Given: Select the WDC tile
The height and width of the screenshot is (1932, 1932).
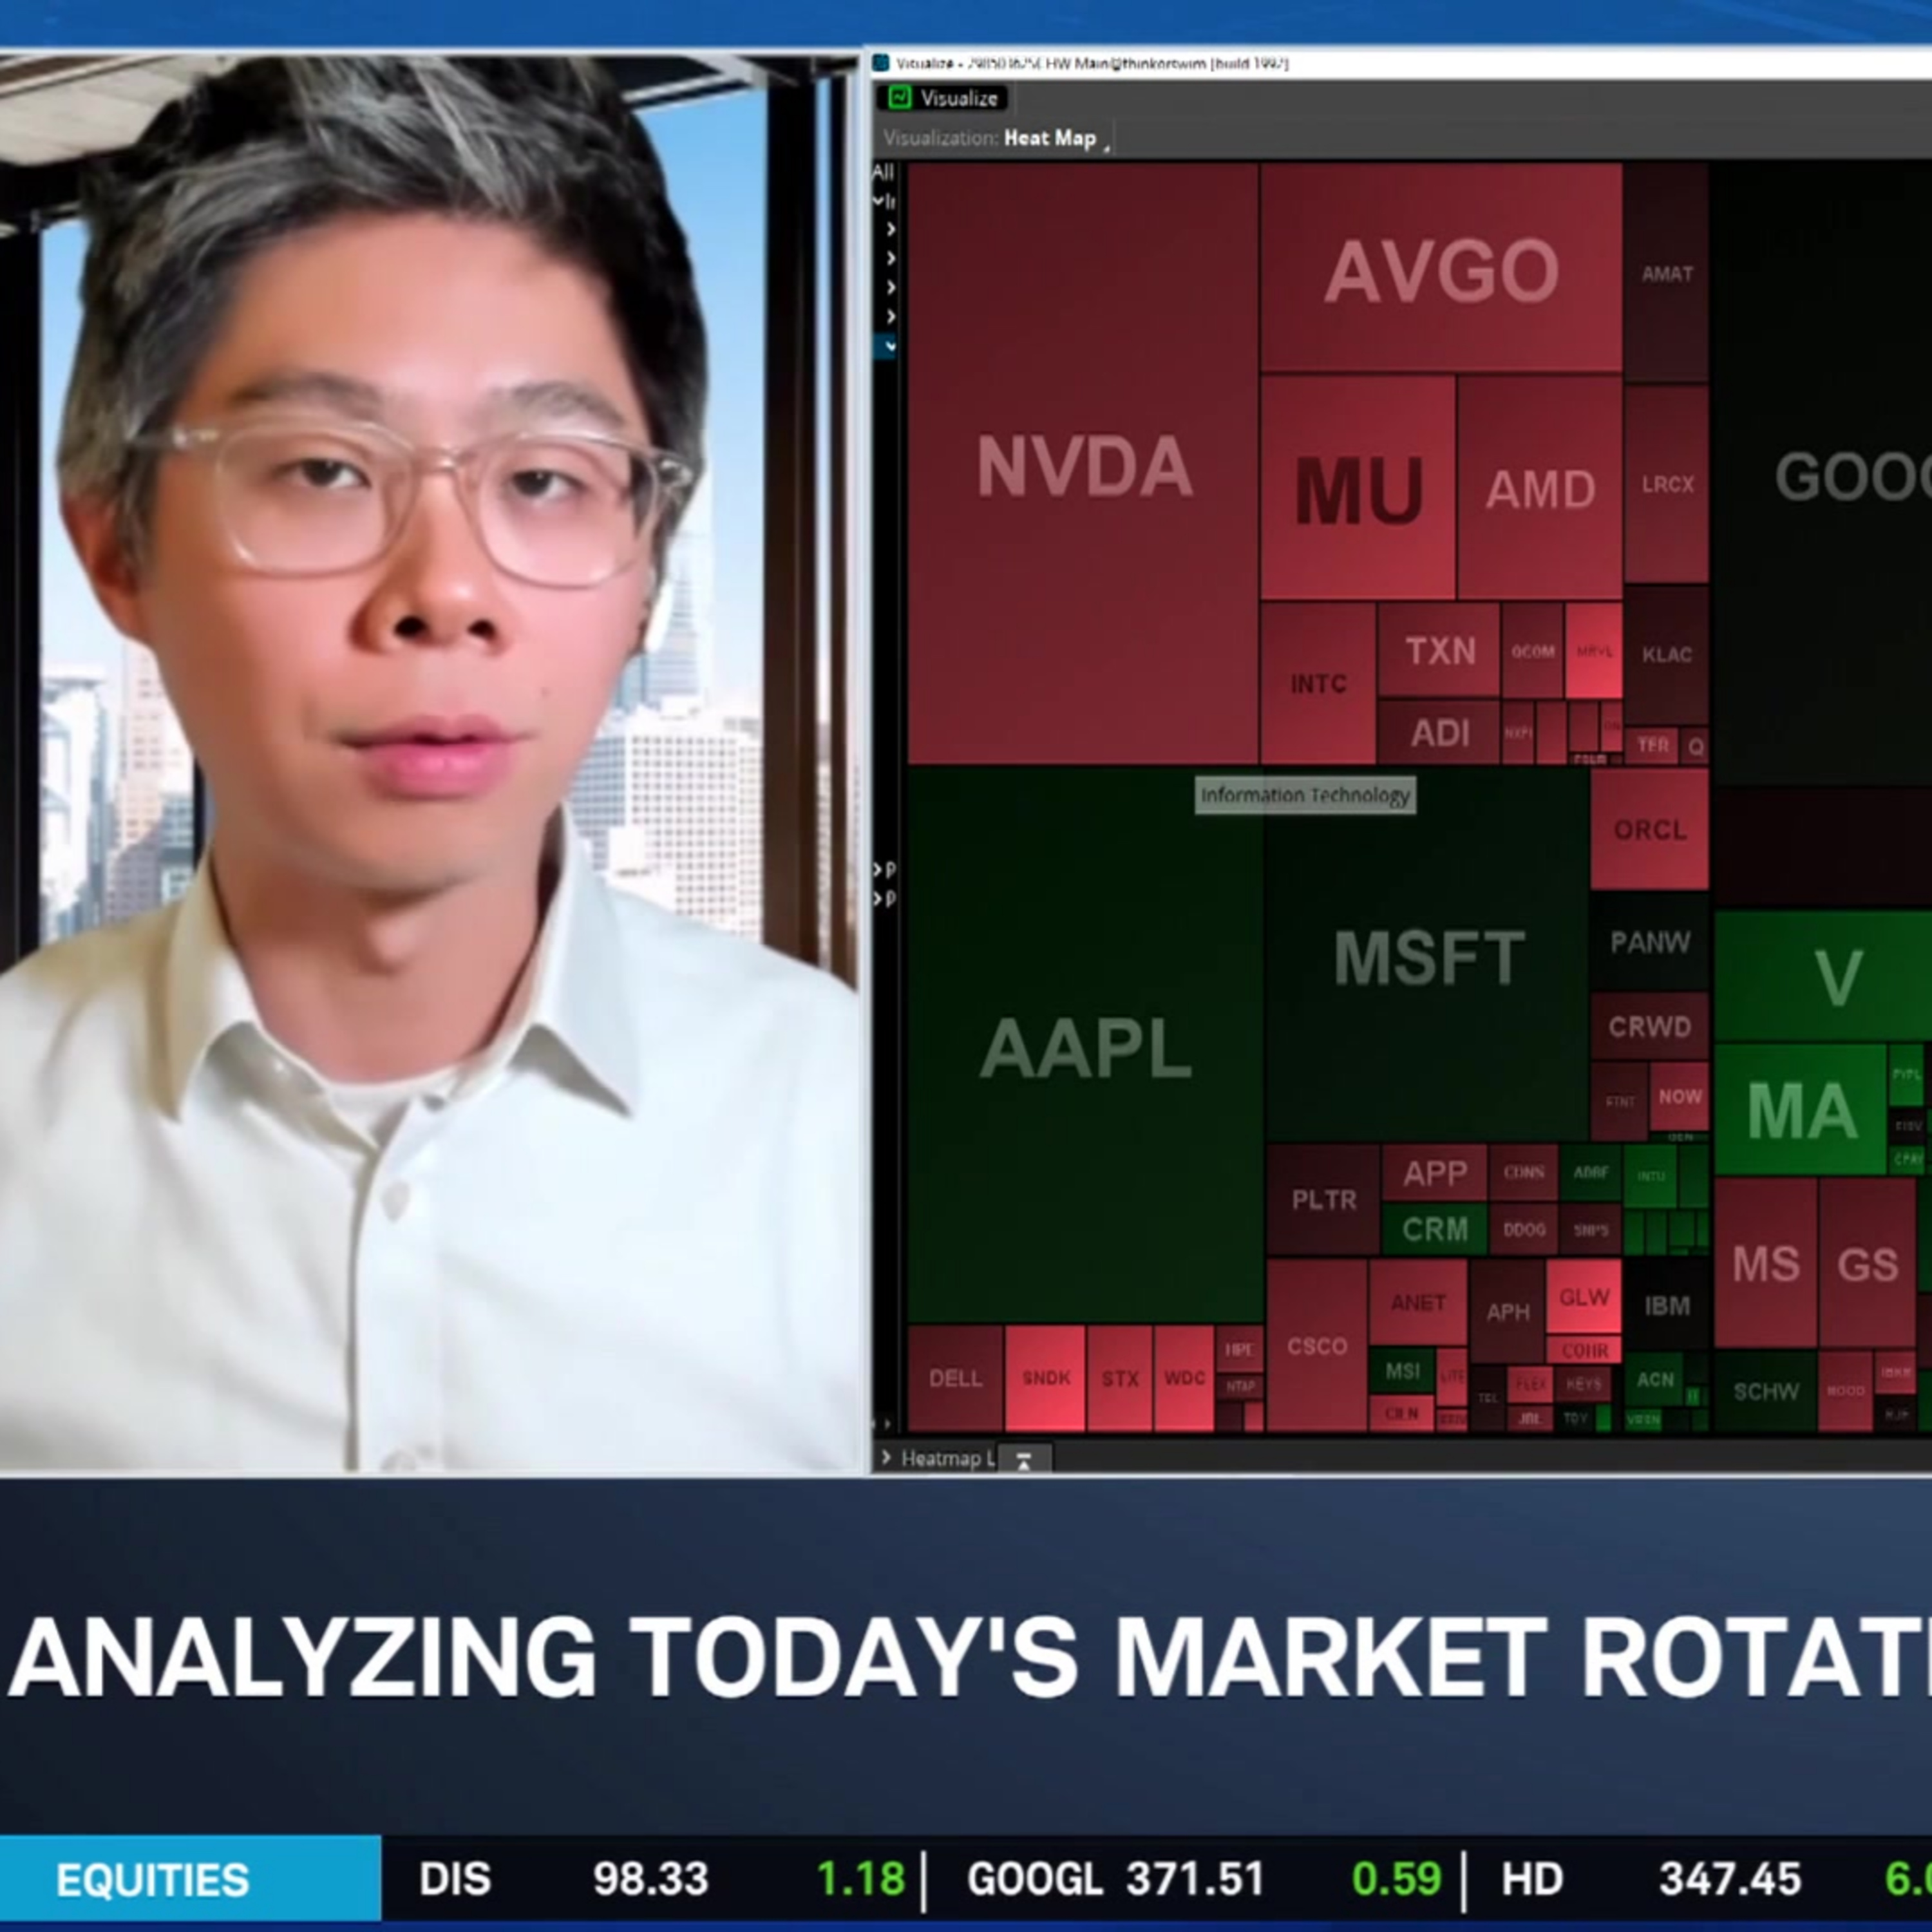Looking at the screenshot, I should [x=1184, y=1378].
